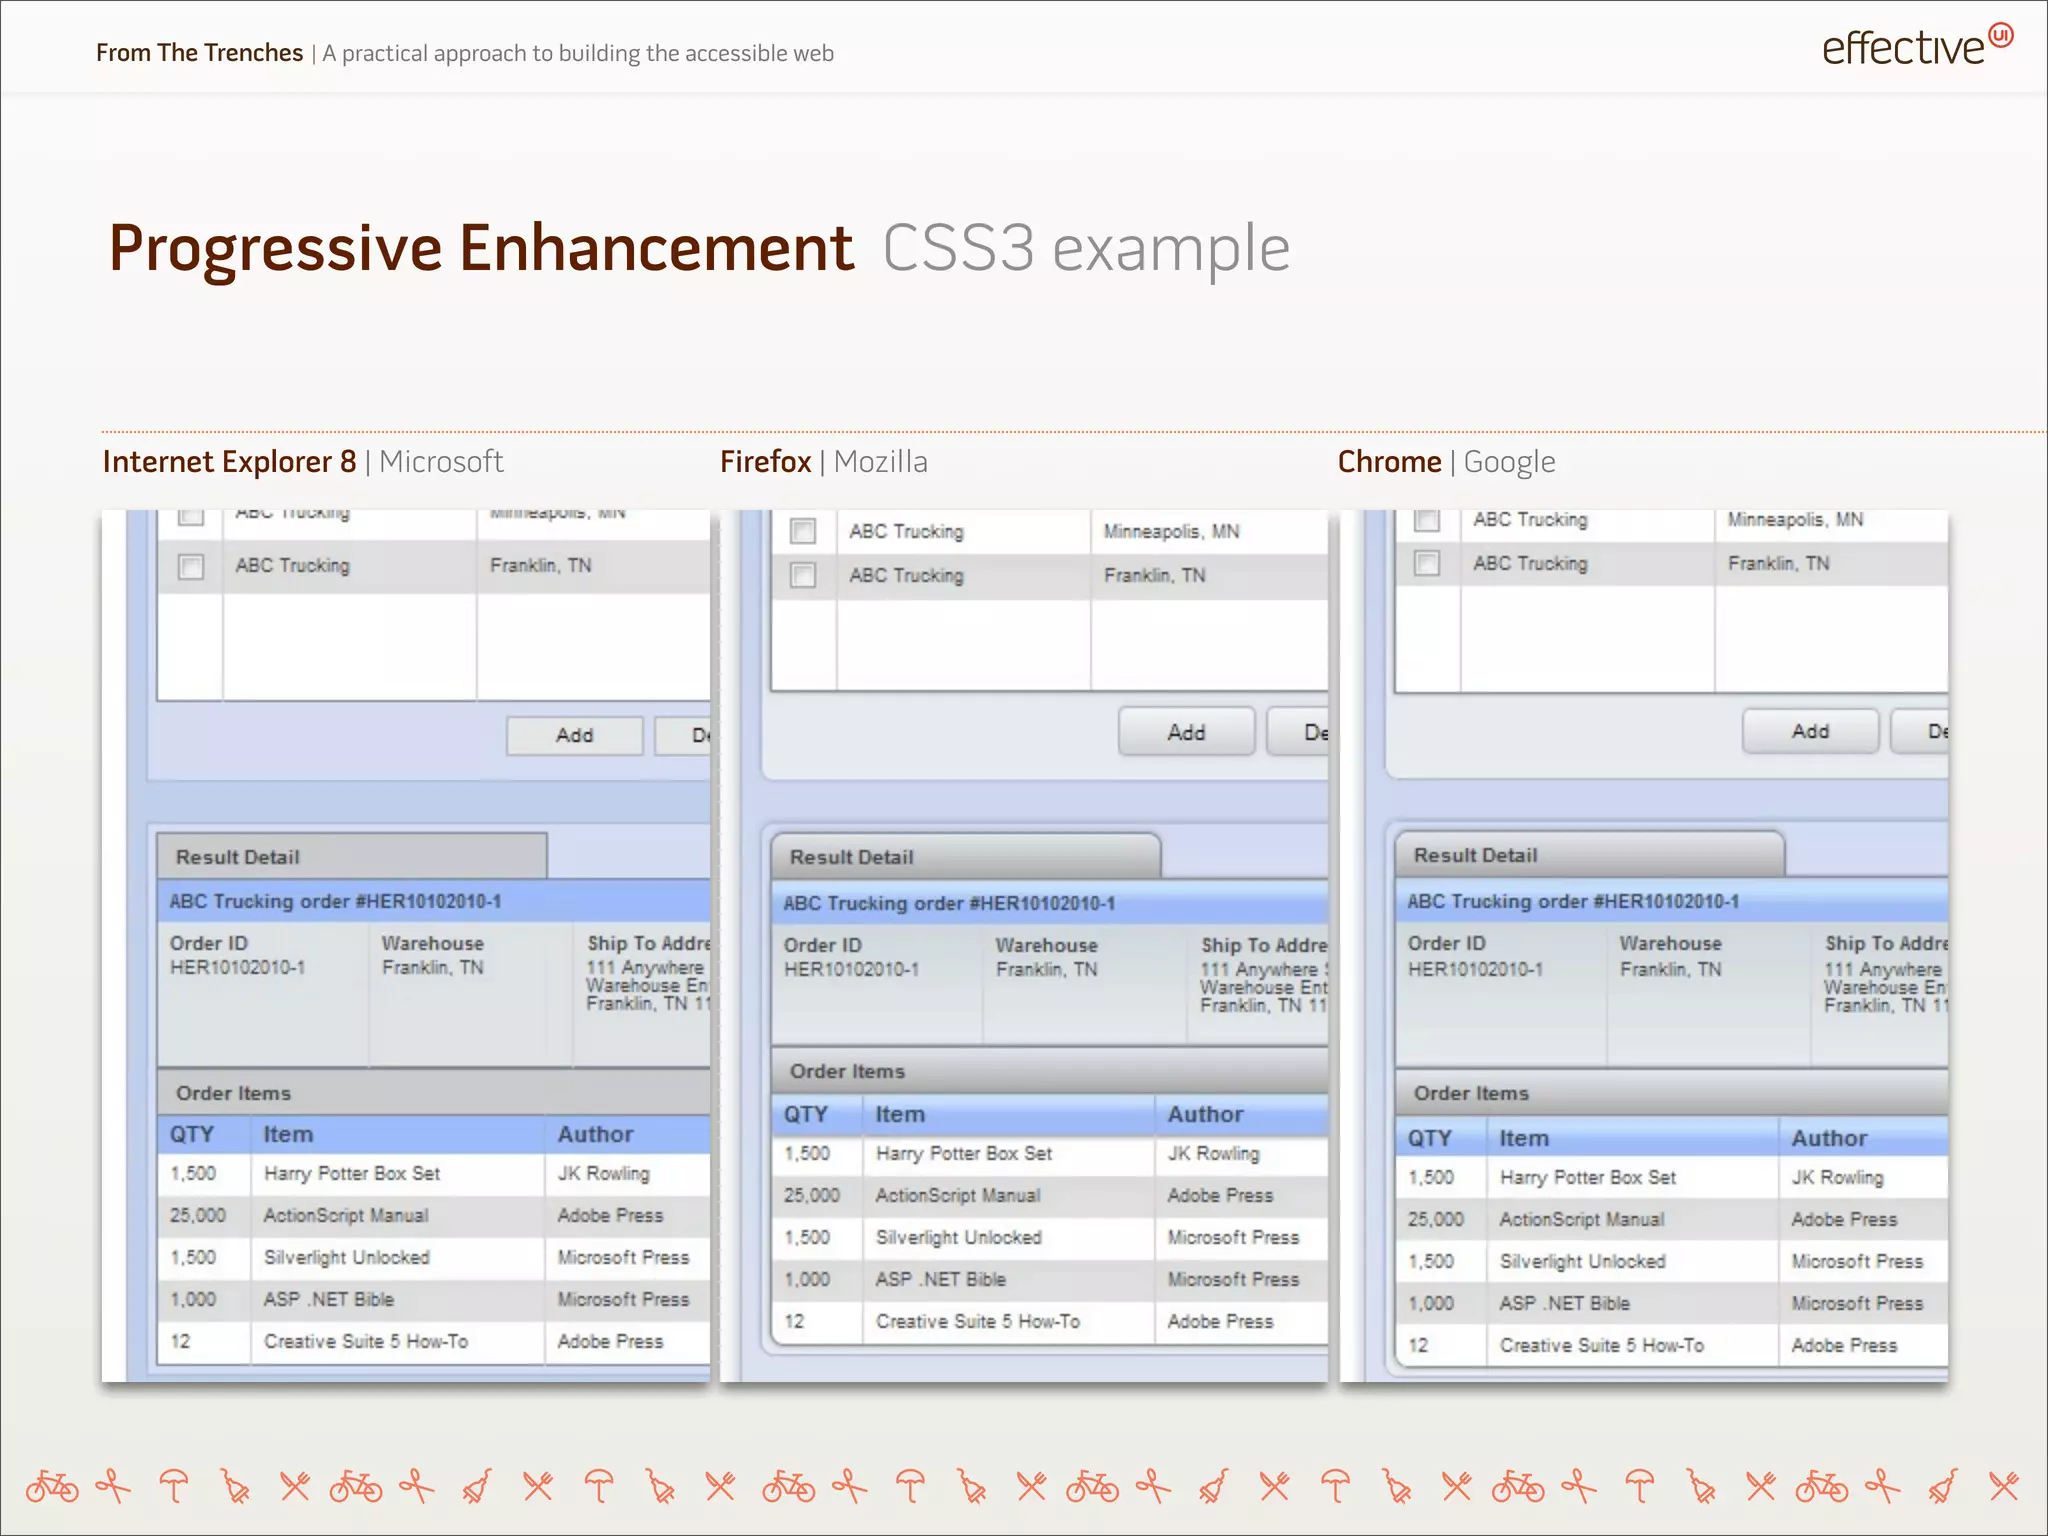The image size is (2048, 1536).
Task: Click the Add button in Chrome screenshot
Action: 1810,731
